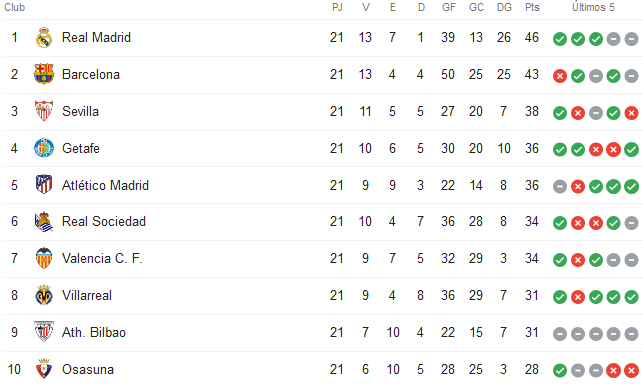This screenshot has height=384, width=642.
Task: Click the Club column header
Action: coord(15,7)
